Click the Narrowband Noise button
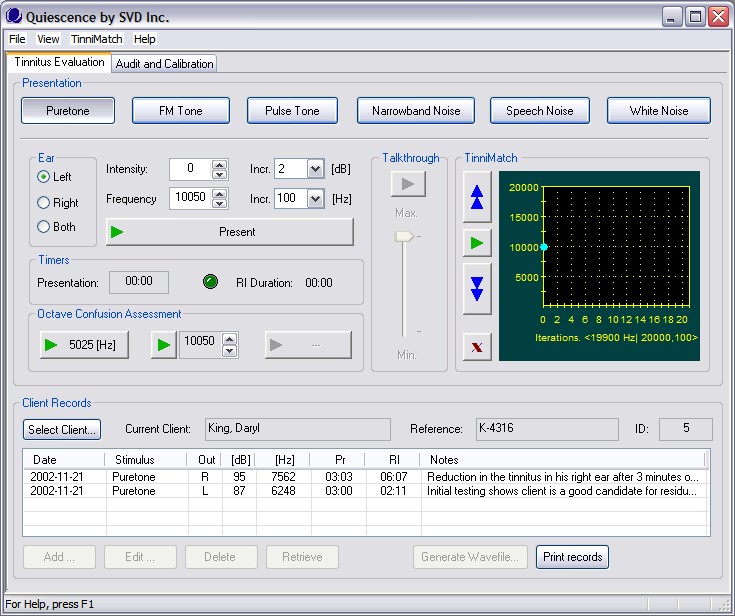This screenshot has width=735, height=616. coord(416,111)
